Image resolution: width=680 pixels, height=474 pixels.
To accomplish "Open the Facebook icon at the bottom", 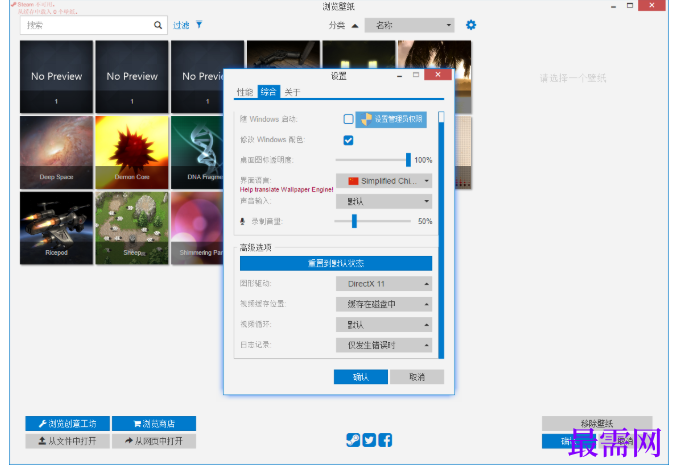I will tap(385, 440).
